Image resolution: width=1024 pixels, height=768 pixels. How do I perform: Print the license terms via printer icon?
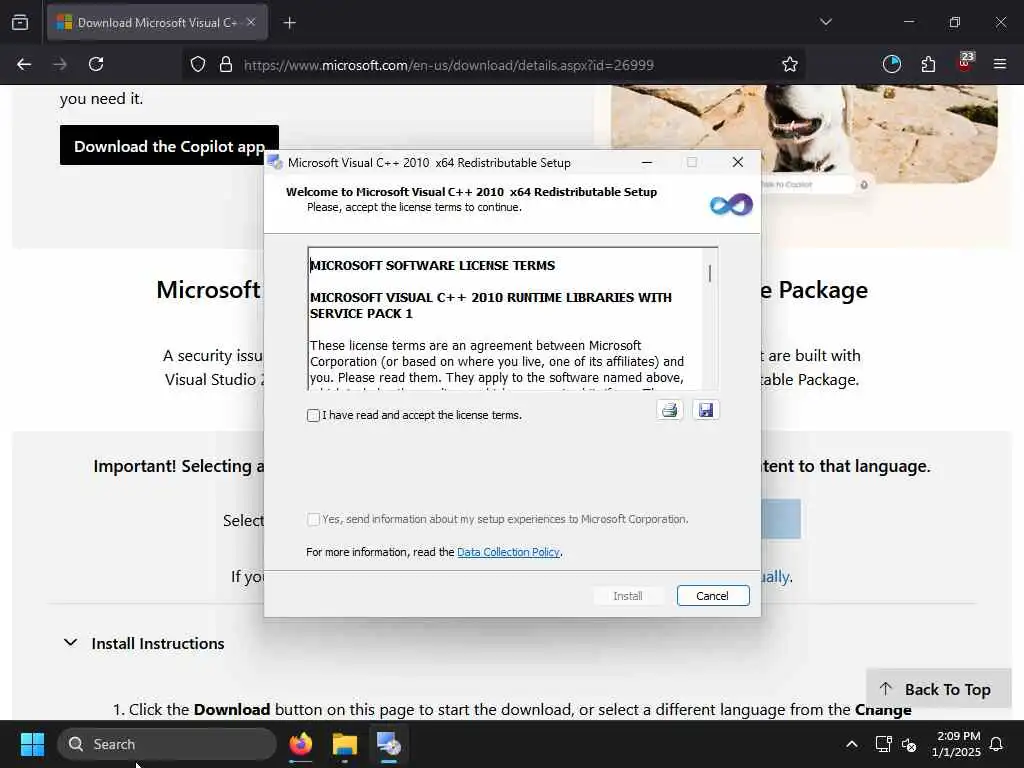(x=669, y=410)
